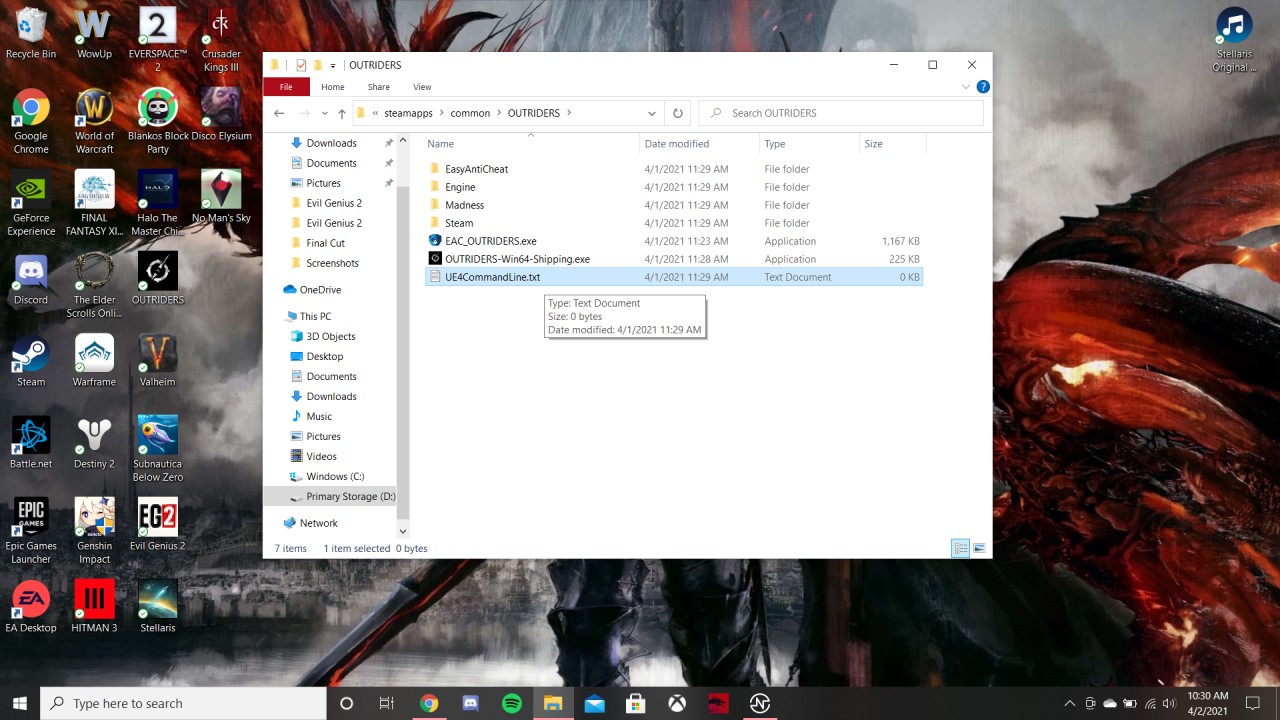The height and width of the screenshot is (720, 1280).
Task: Sort files by Date modified column
Action: pyautogui.click(x=677, y=144)
